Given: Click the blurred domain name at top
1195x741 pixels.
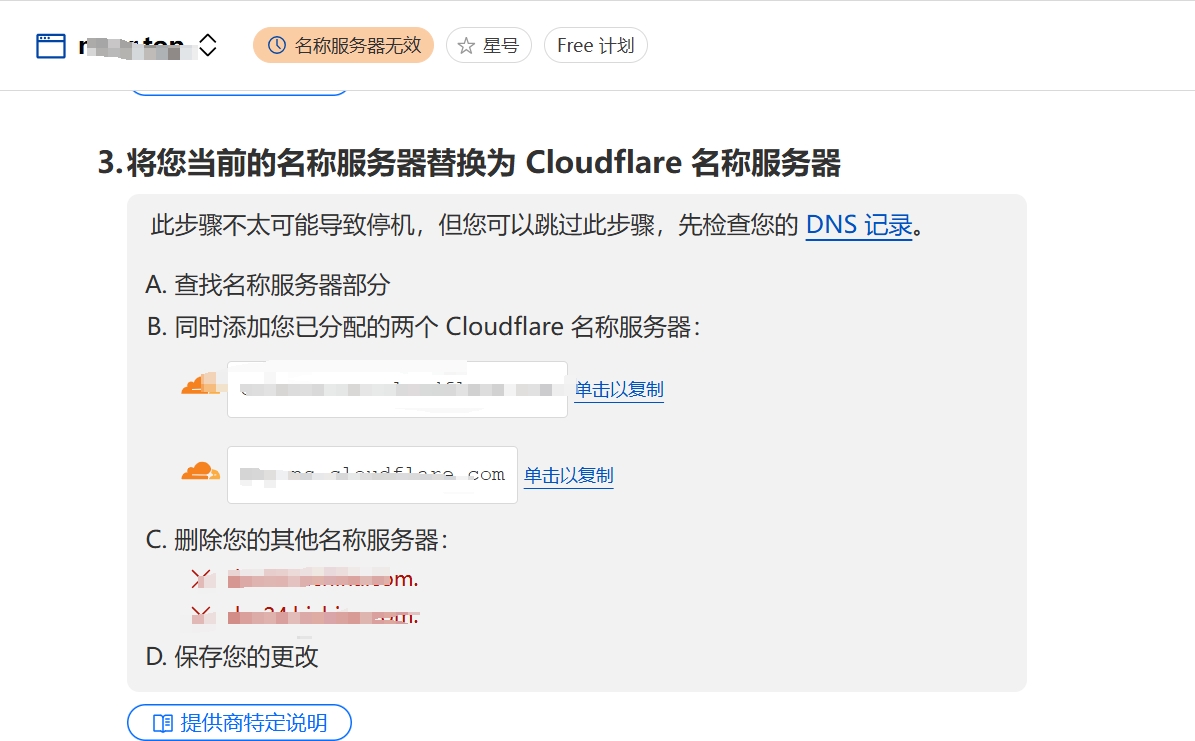Looking at the screenshot, I should click(131, 47).
